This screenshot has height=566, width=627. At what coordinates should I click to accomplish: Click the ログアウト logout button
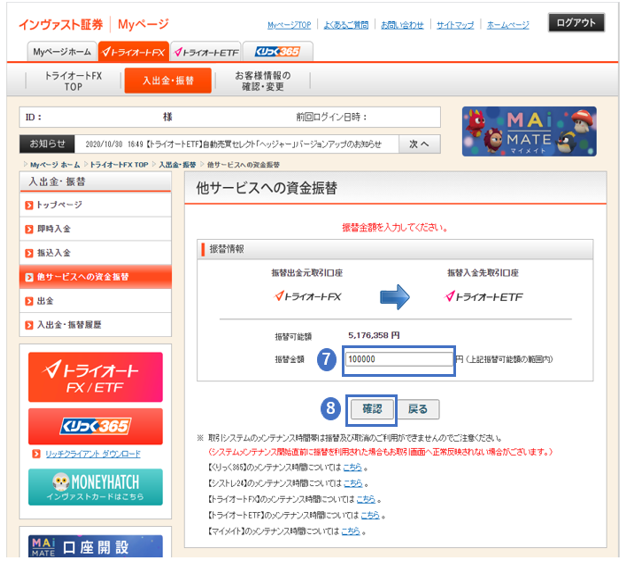pos(576,23)
